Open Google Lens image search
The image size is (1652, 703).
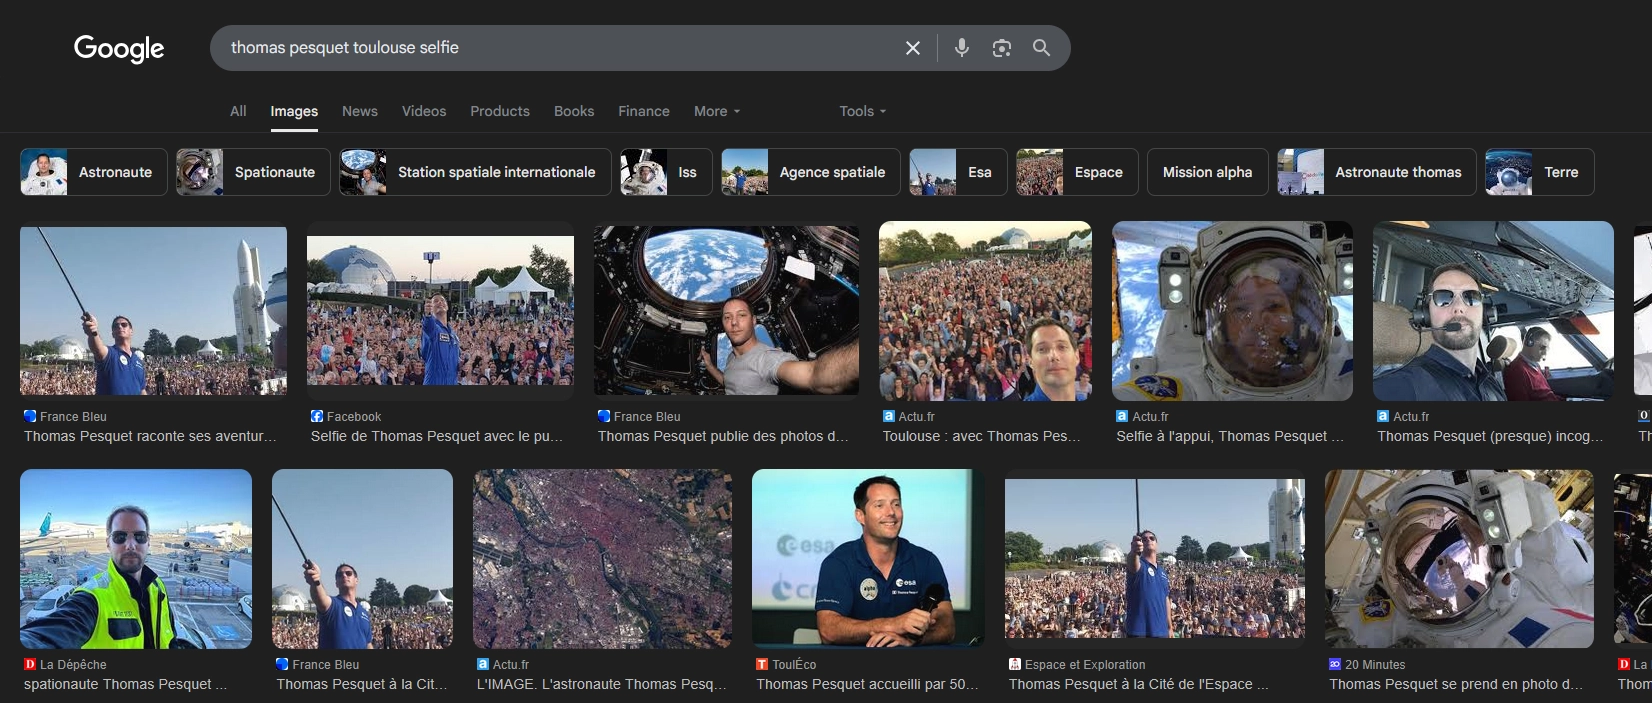[x=1001, y=48]
